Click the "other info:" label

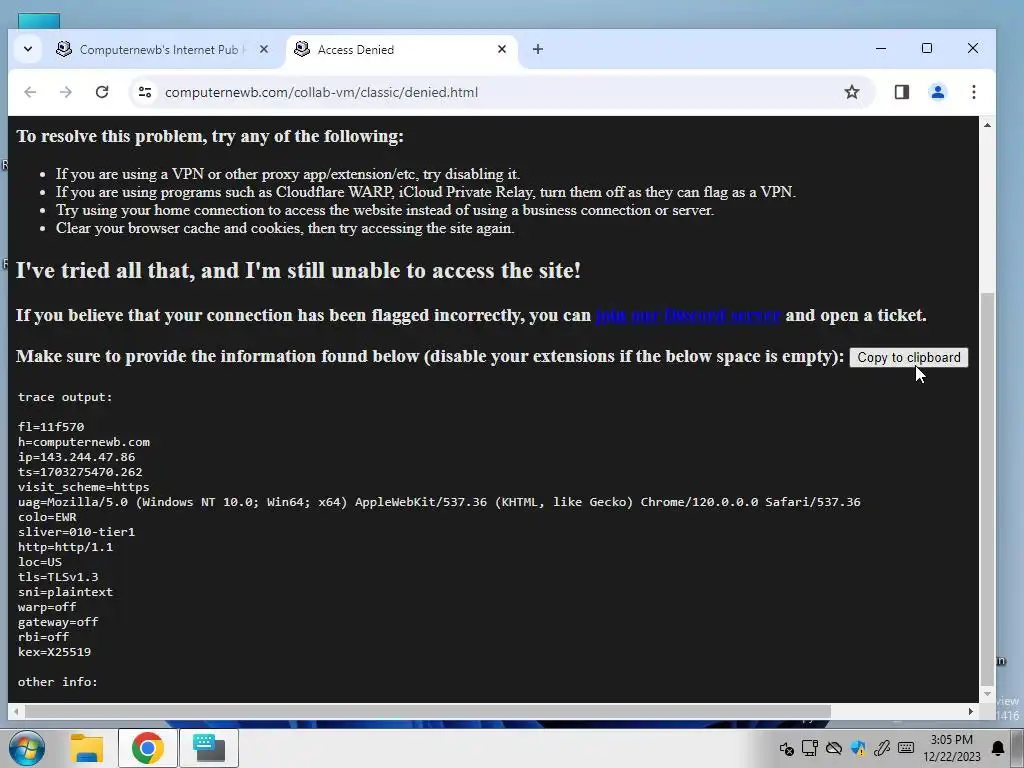click(57, 682)
